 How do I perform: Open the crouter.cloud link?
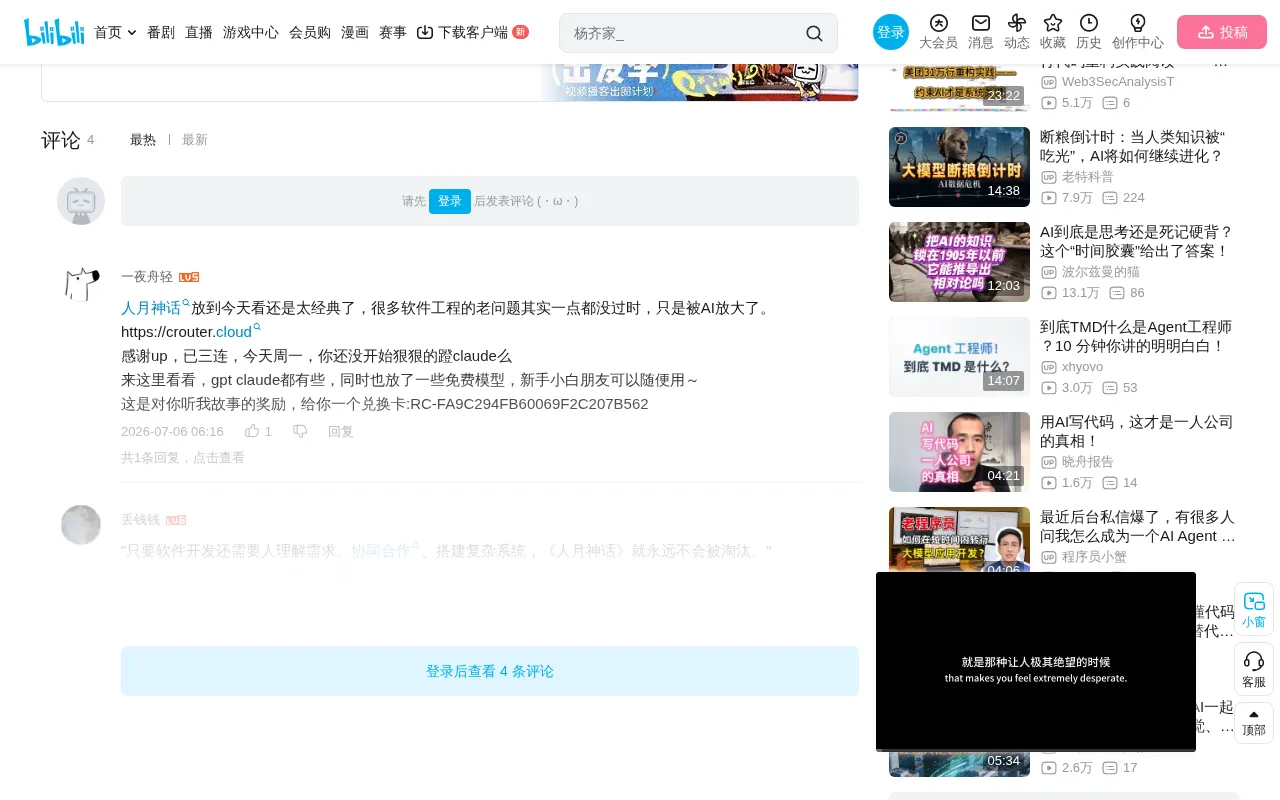[x=238, y=331]
